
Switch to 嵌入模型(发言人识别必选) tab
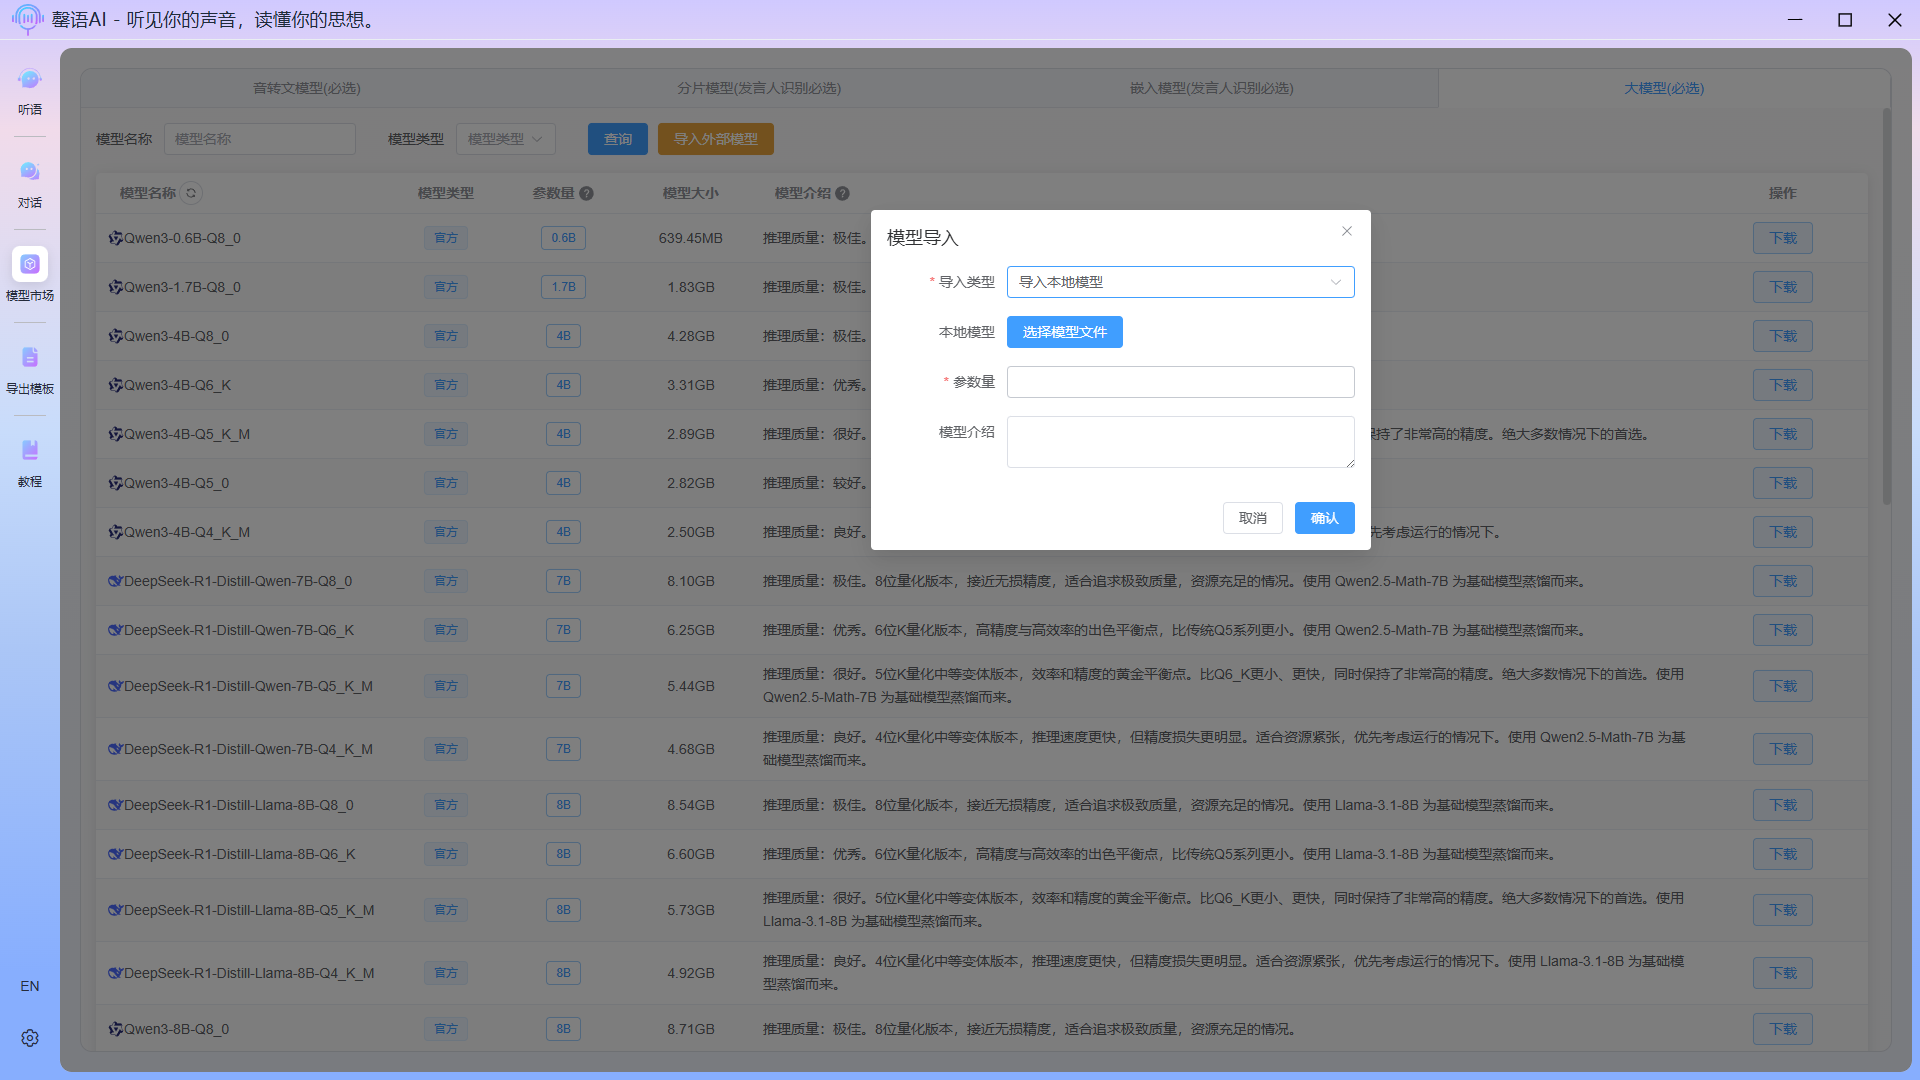[1212, 88]
